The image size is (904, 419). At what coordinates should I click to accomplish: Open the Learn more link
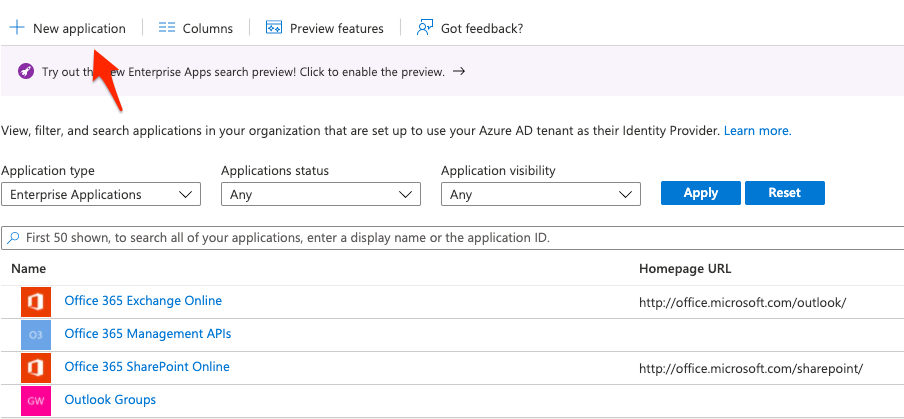pos(757,131)
